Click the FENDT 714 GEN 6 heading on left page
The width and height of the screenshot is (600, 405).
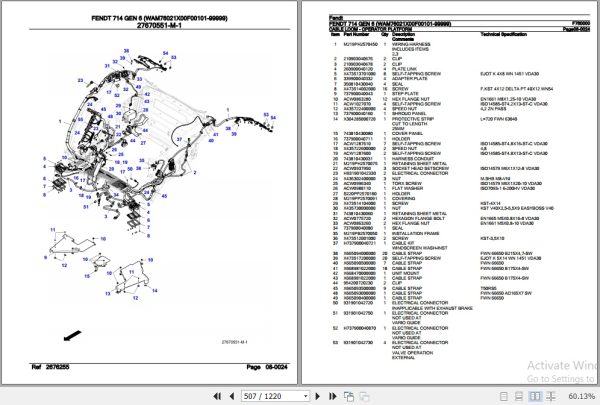[160, 18]
